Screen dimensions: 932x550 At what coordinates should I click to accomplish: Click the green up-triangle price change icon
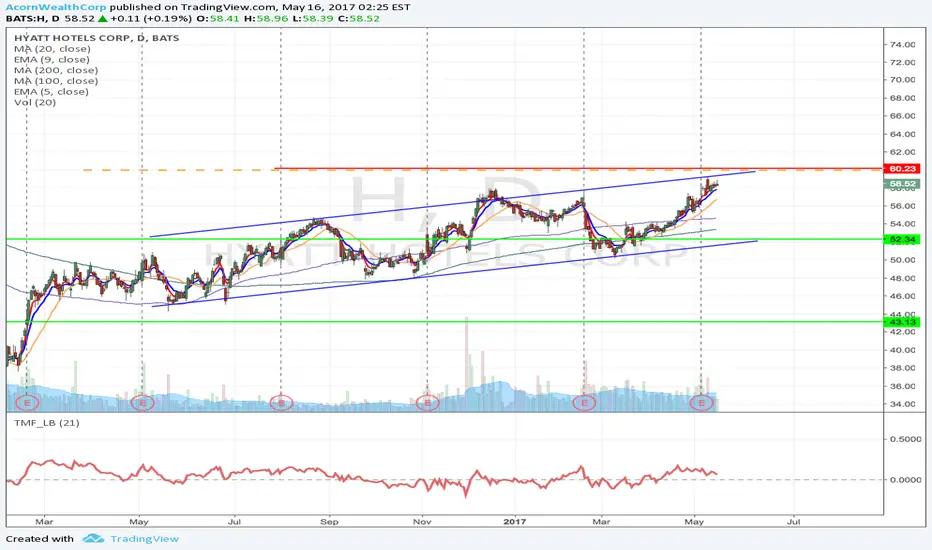coord(102,18)
